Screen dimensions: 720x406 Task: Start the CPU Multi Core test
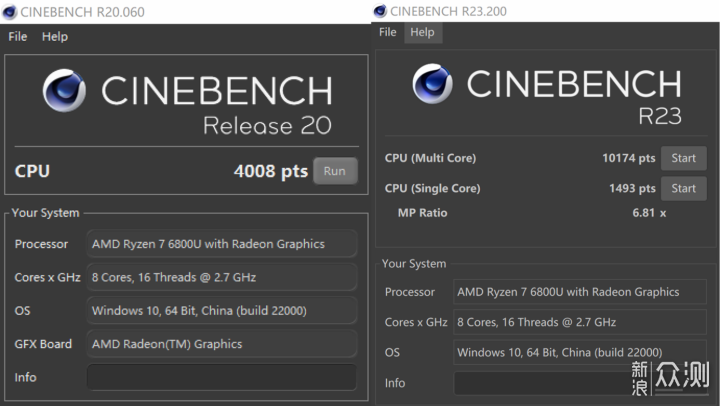pos(683,158)
